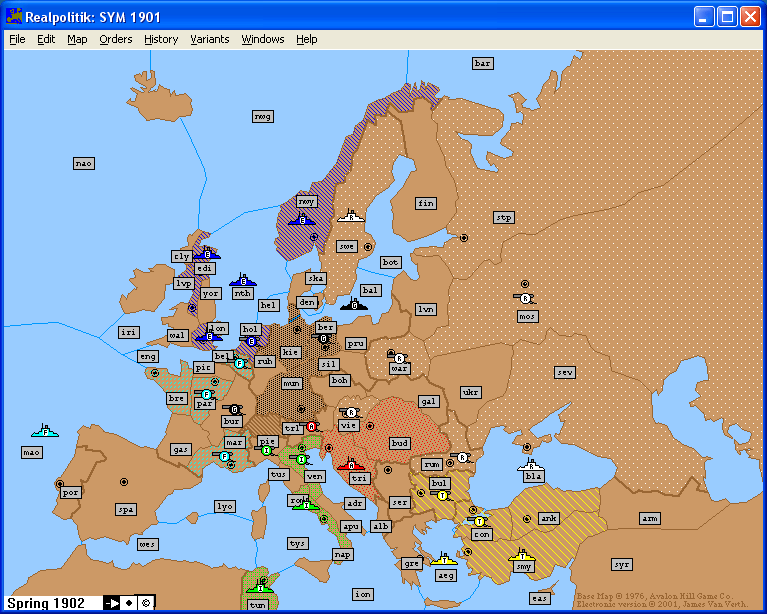Select the white Russian fleet beside Sweden
Screen dimensions: 767x614
[351, 216]
